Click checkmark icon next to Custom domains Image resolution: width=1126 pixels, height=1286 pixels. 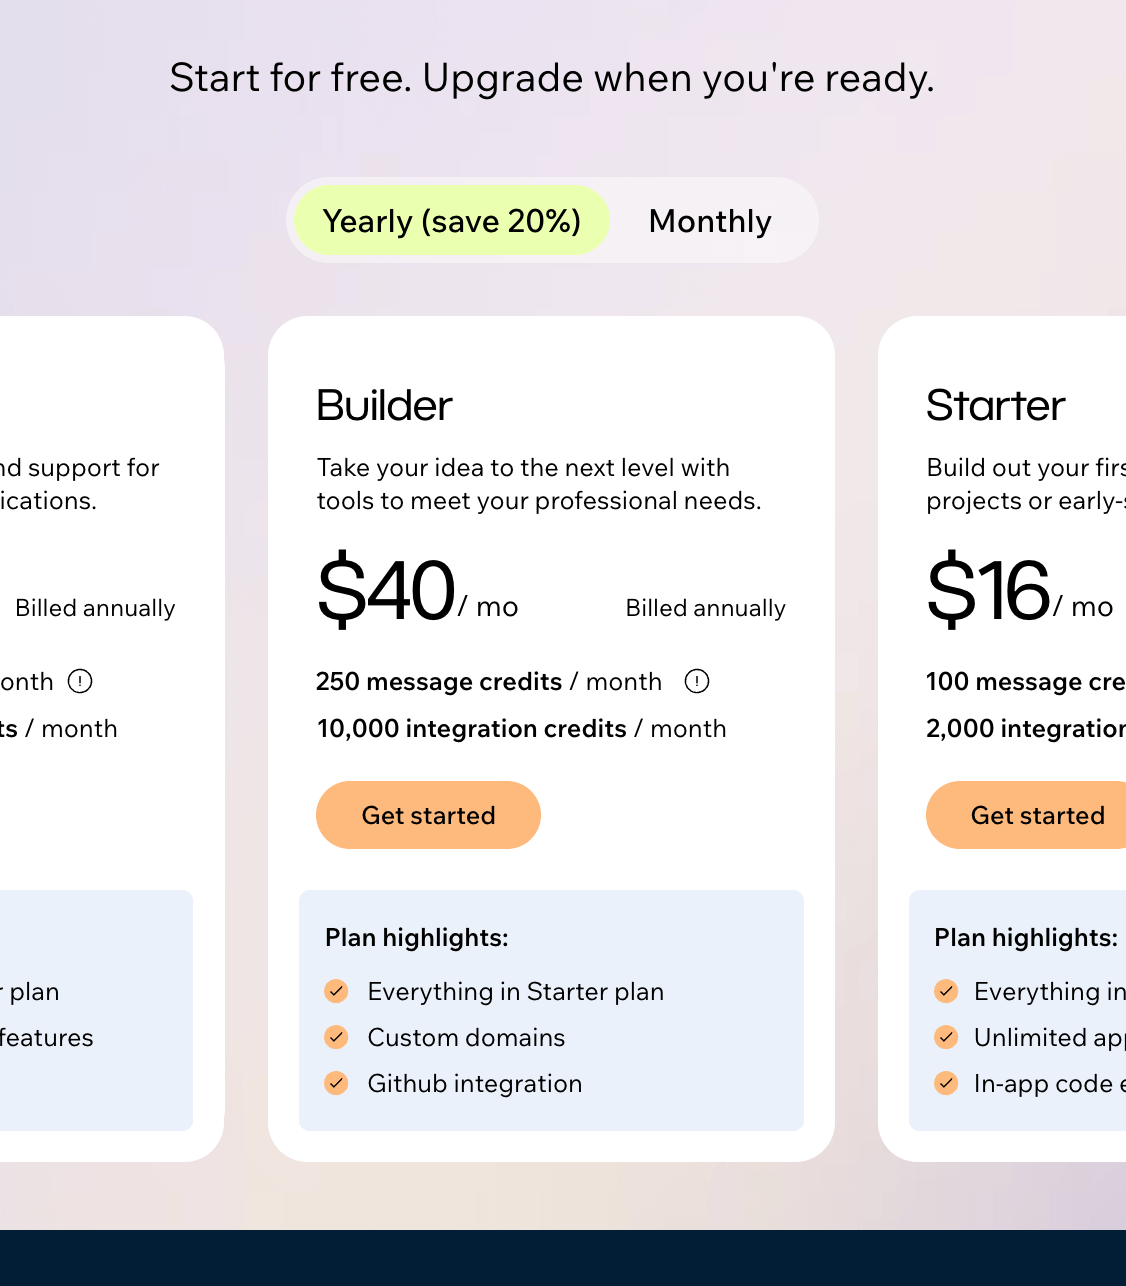337,1037
